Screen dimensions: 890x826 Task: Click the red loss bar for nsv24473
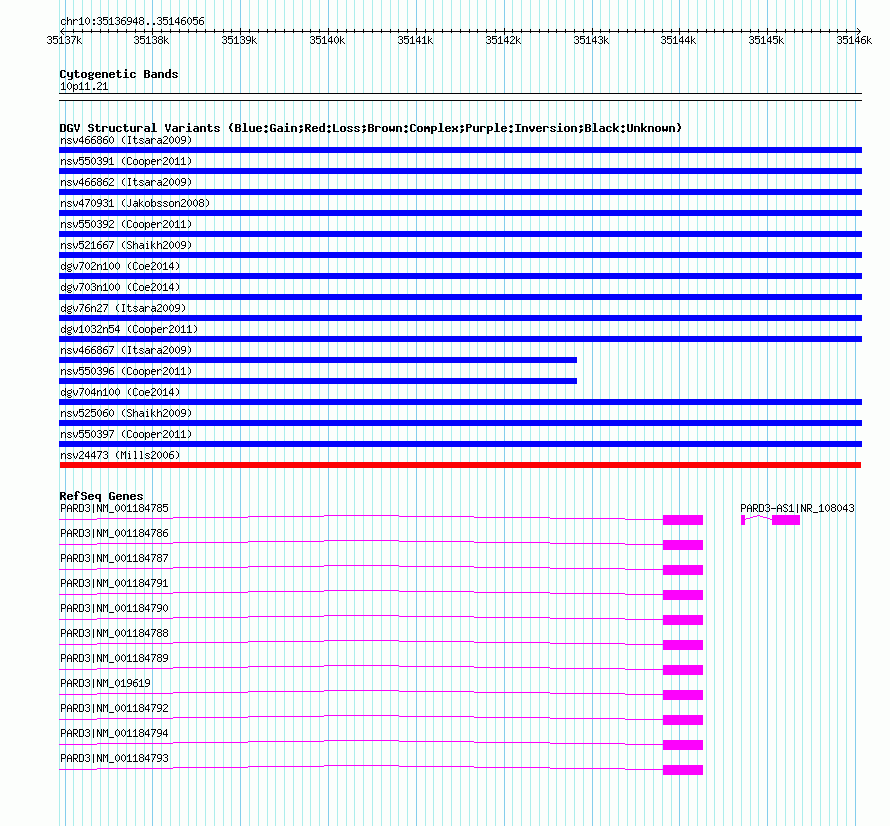coord(460,465)
